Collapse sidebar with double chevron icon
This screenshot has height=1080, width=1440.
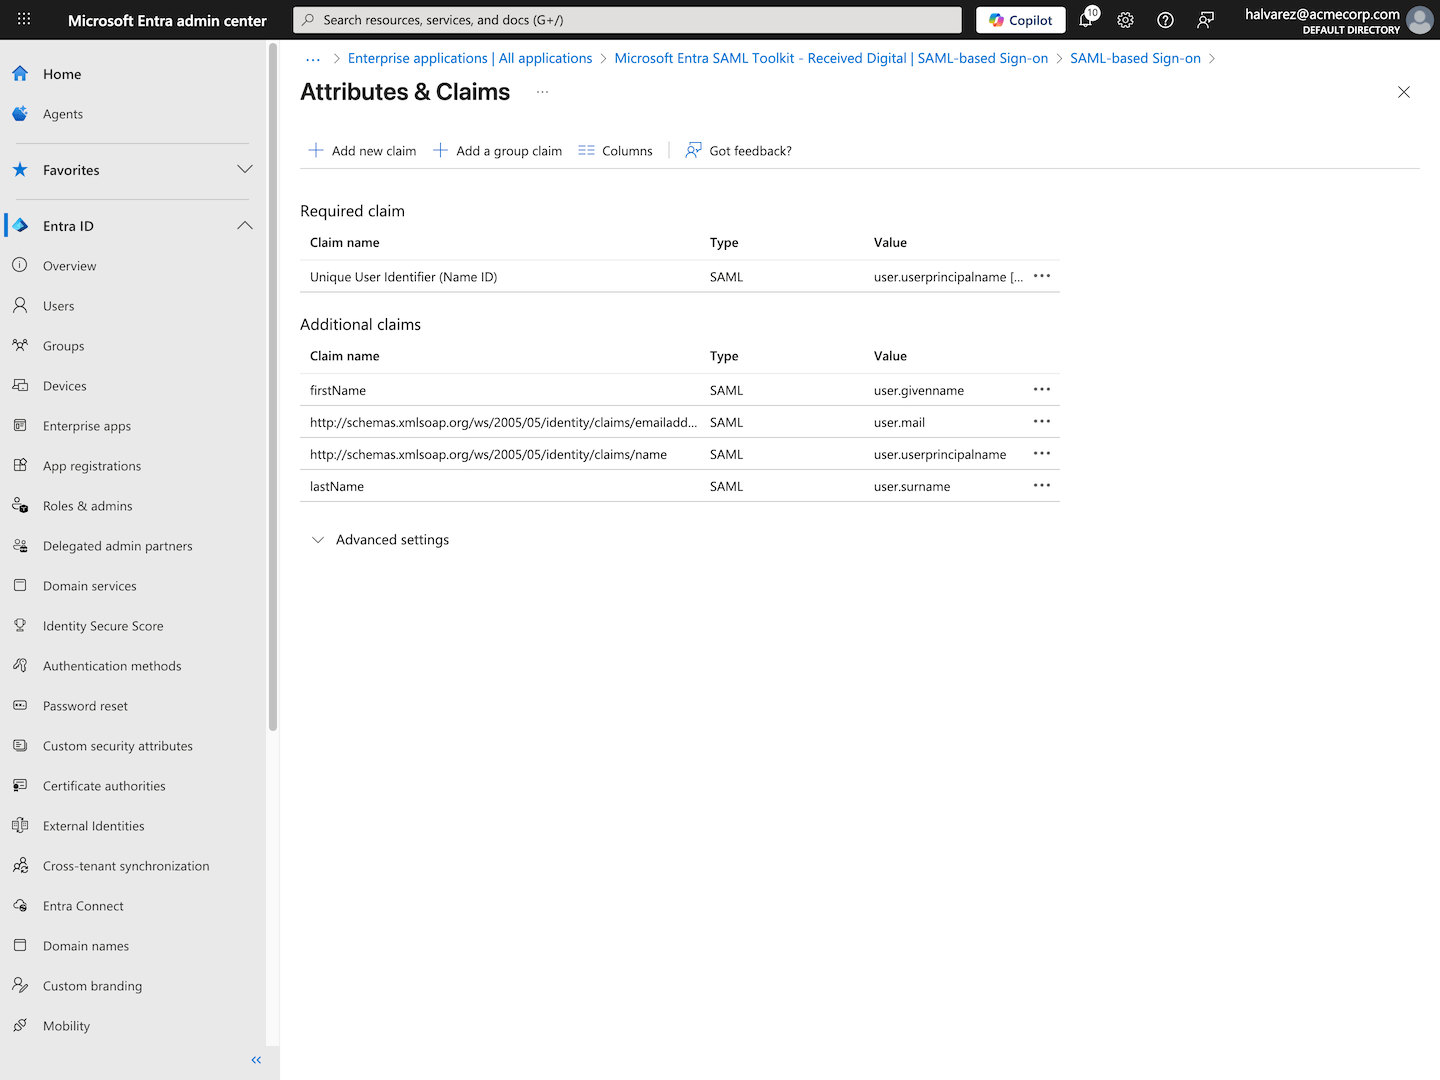pos(256,1060)
